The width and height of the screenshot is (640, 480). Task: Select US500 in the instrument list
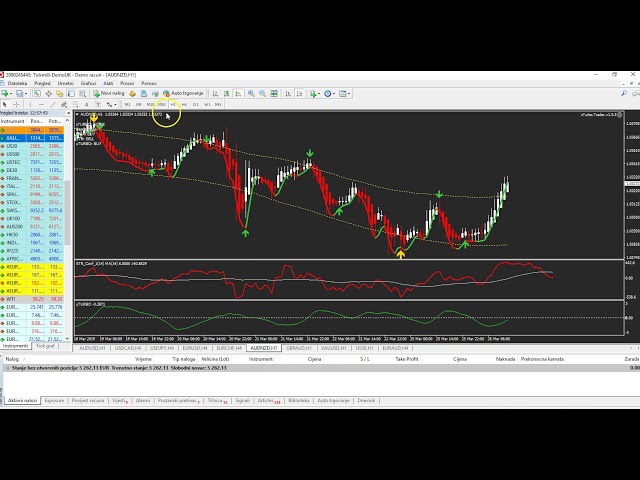(12, 154)
